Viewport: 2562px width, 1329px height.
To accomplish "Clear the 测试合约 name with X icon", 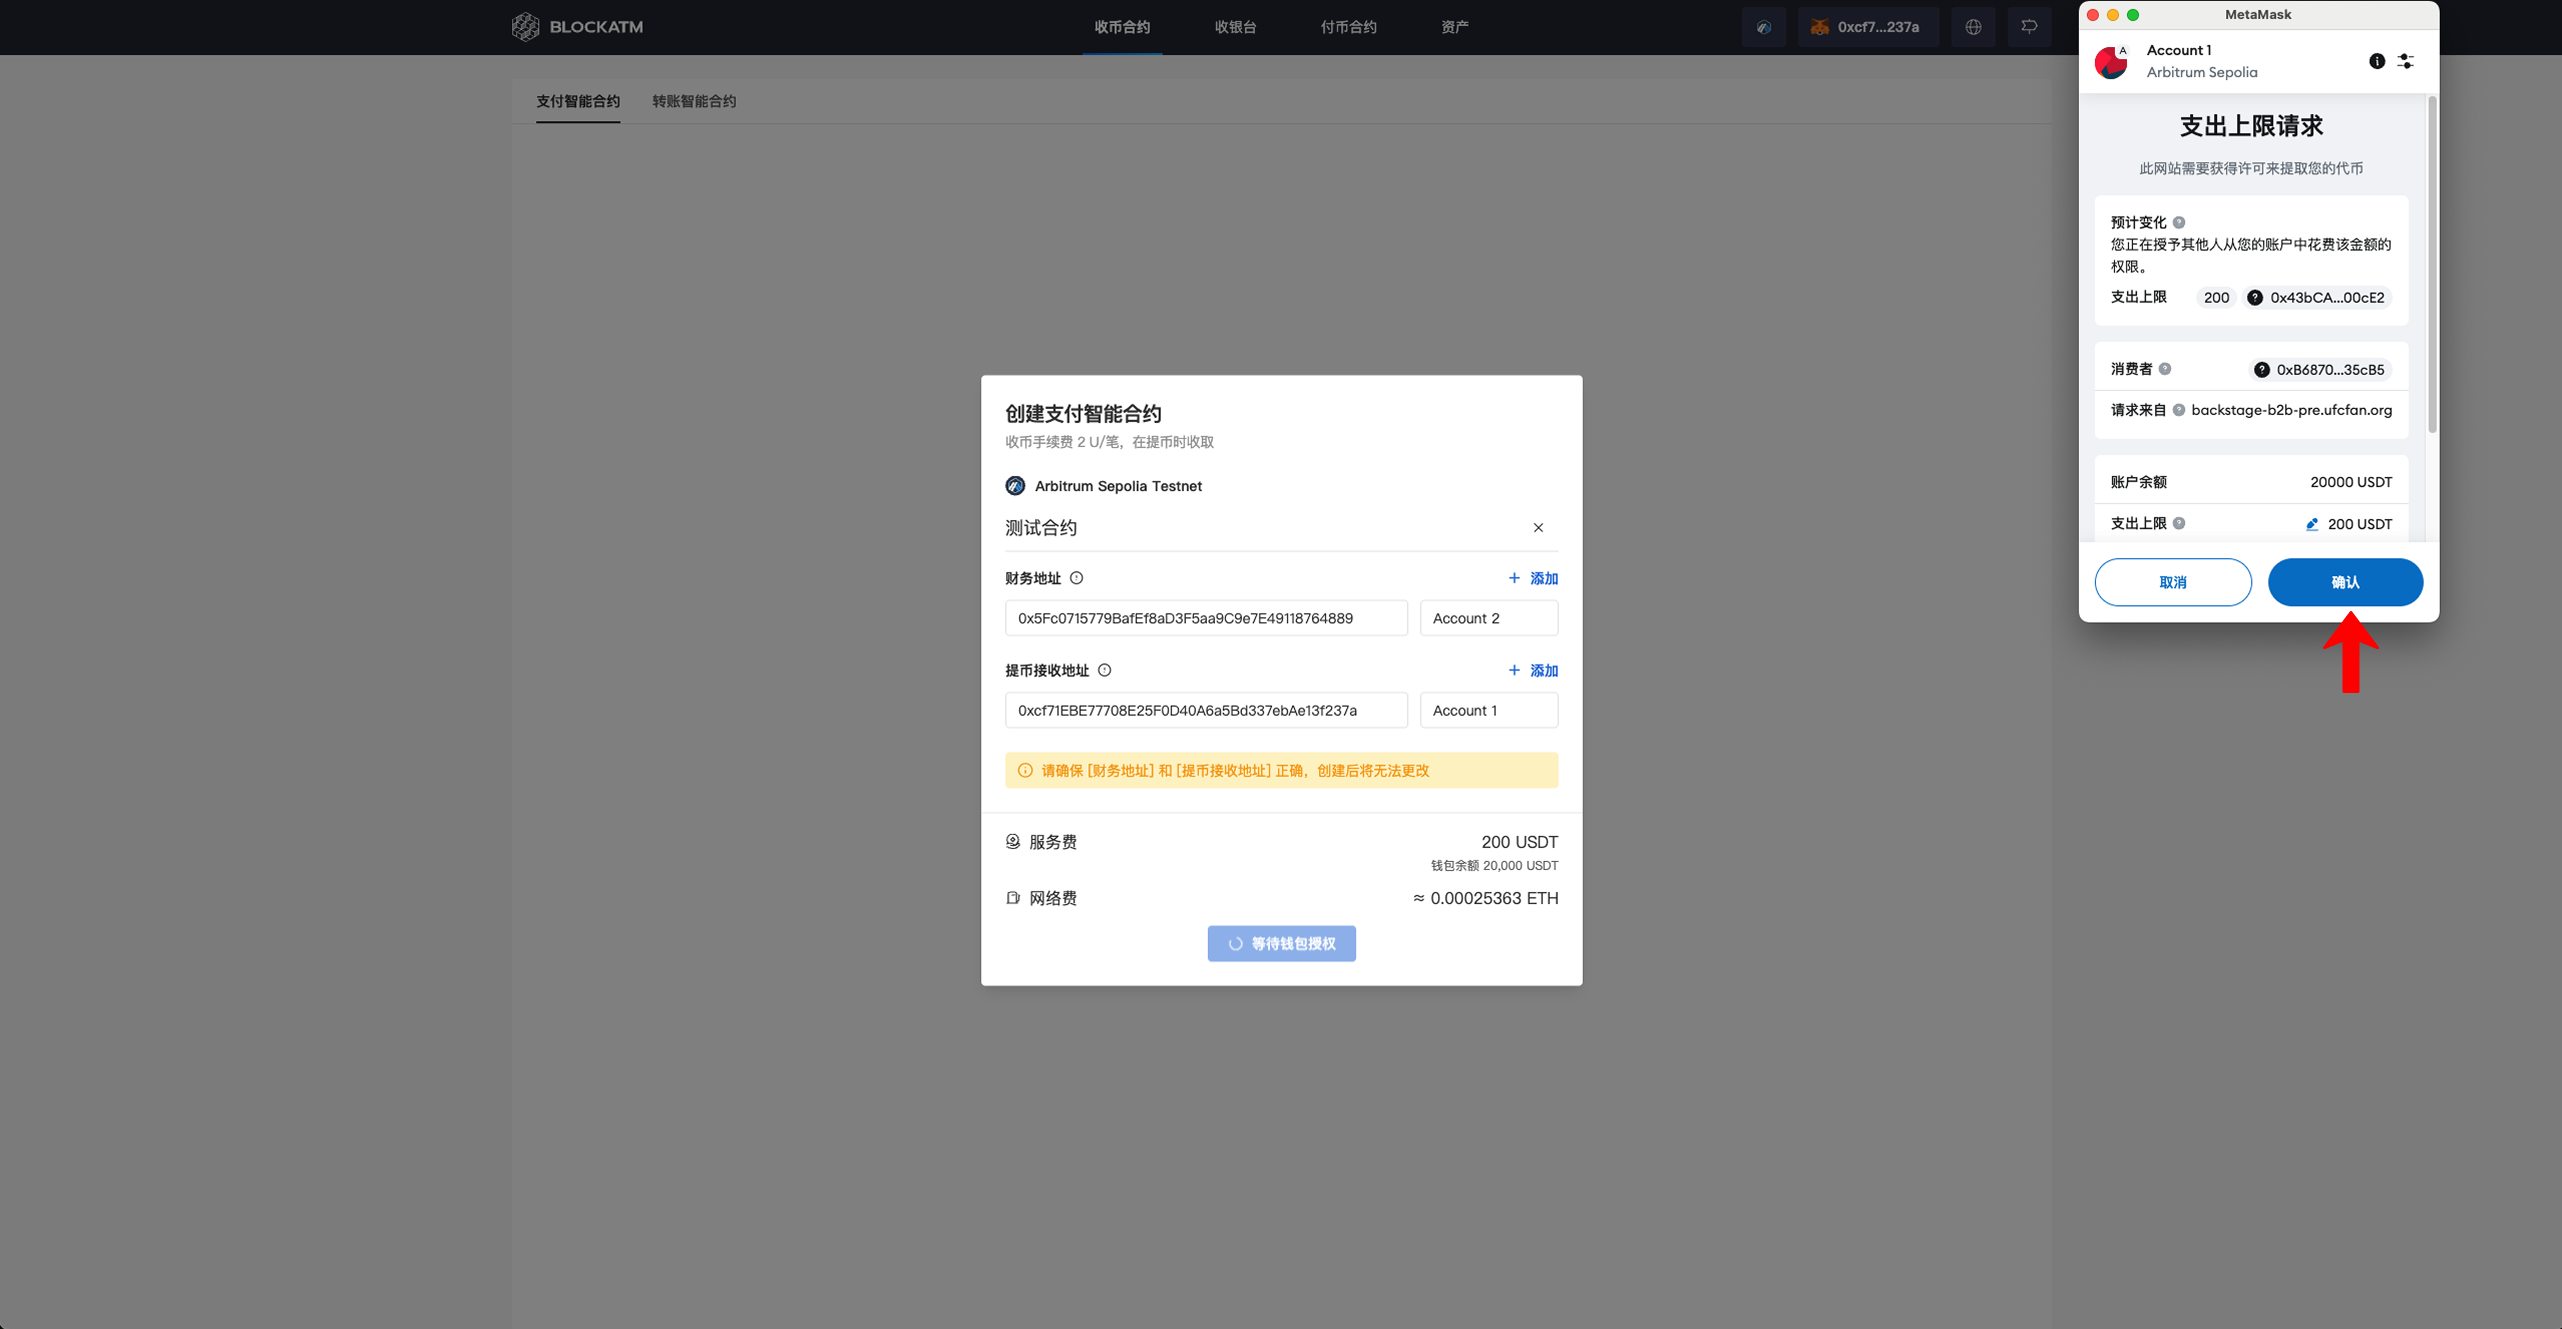I will [1538, 528].
